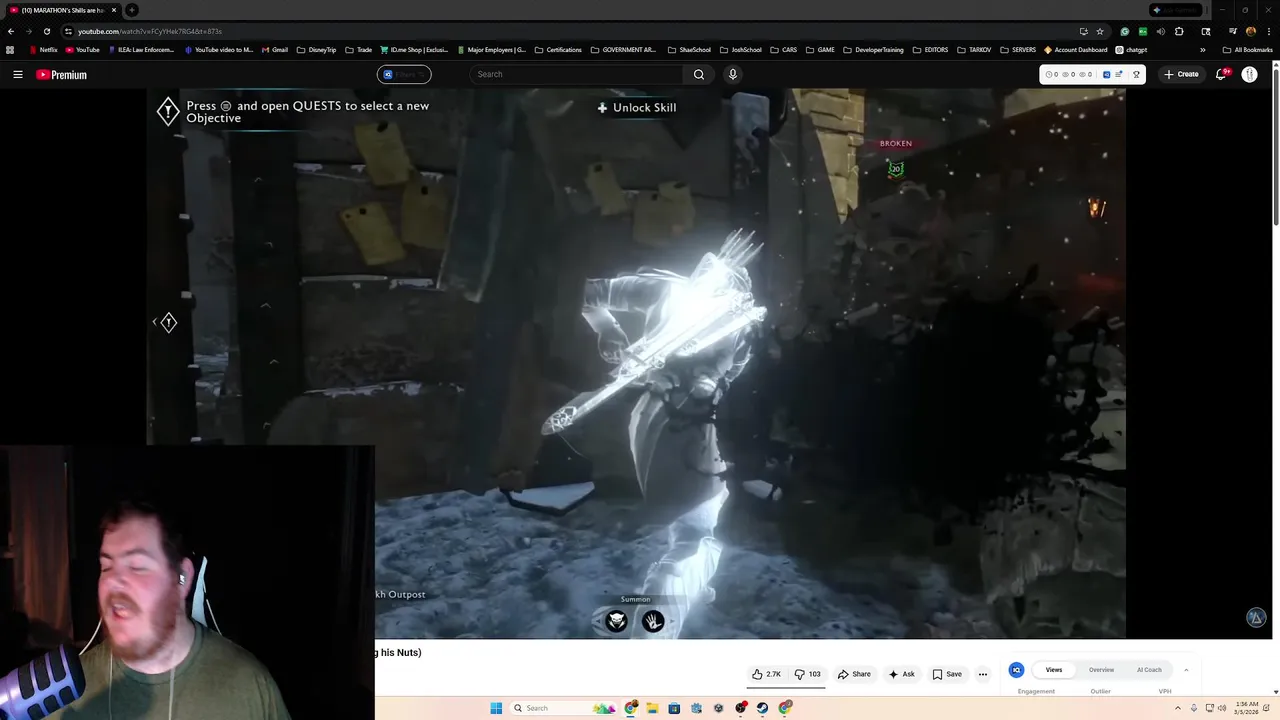Focus the YouTube search field
Viewport: 1280px width, 720px height.
[x=577, y=74]
